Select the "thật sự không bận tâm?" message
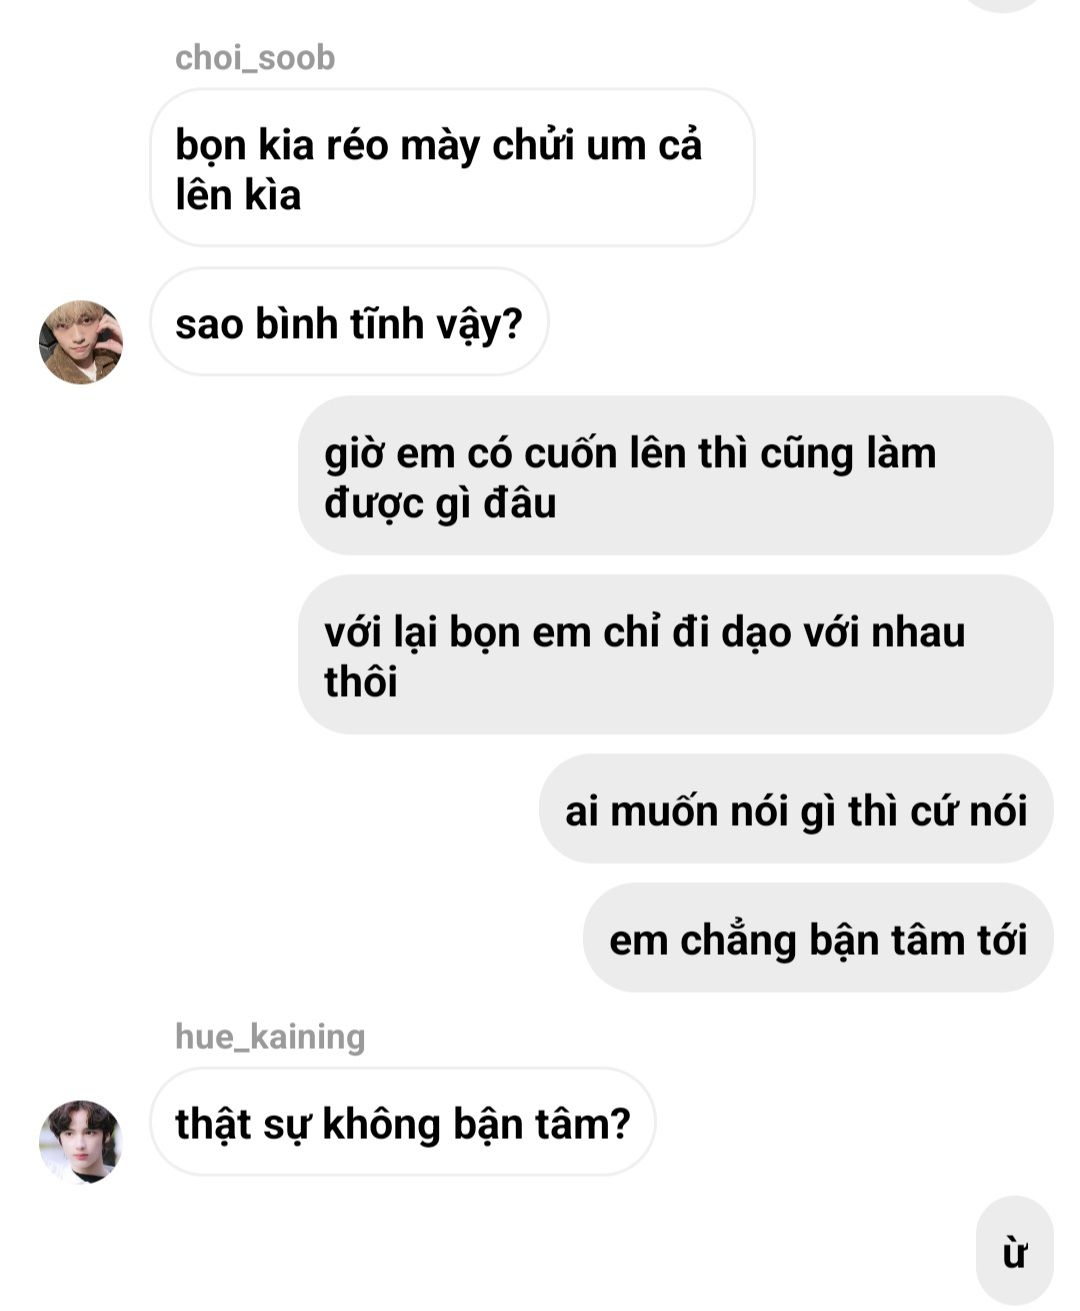Image resolution: width=1080 pixels, height=1311 pixels. coord(403,1122)
